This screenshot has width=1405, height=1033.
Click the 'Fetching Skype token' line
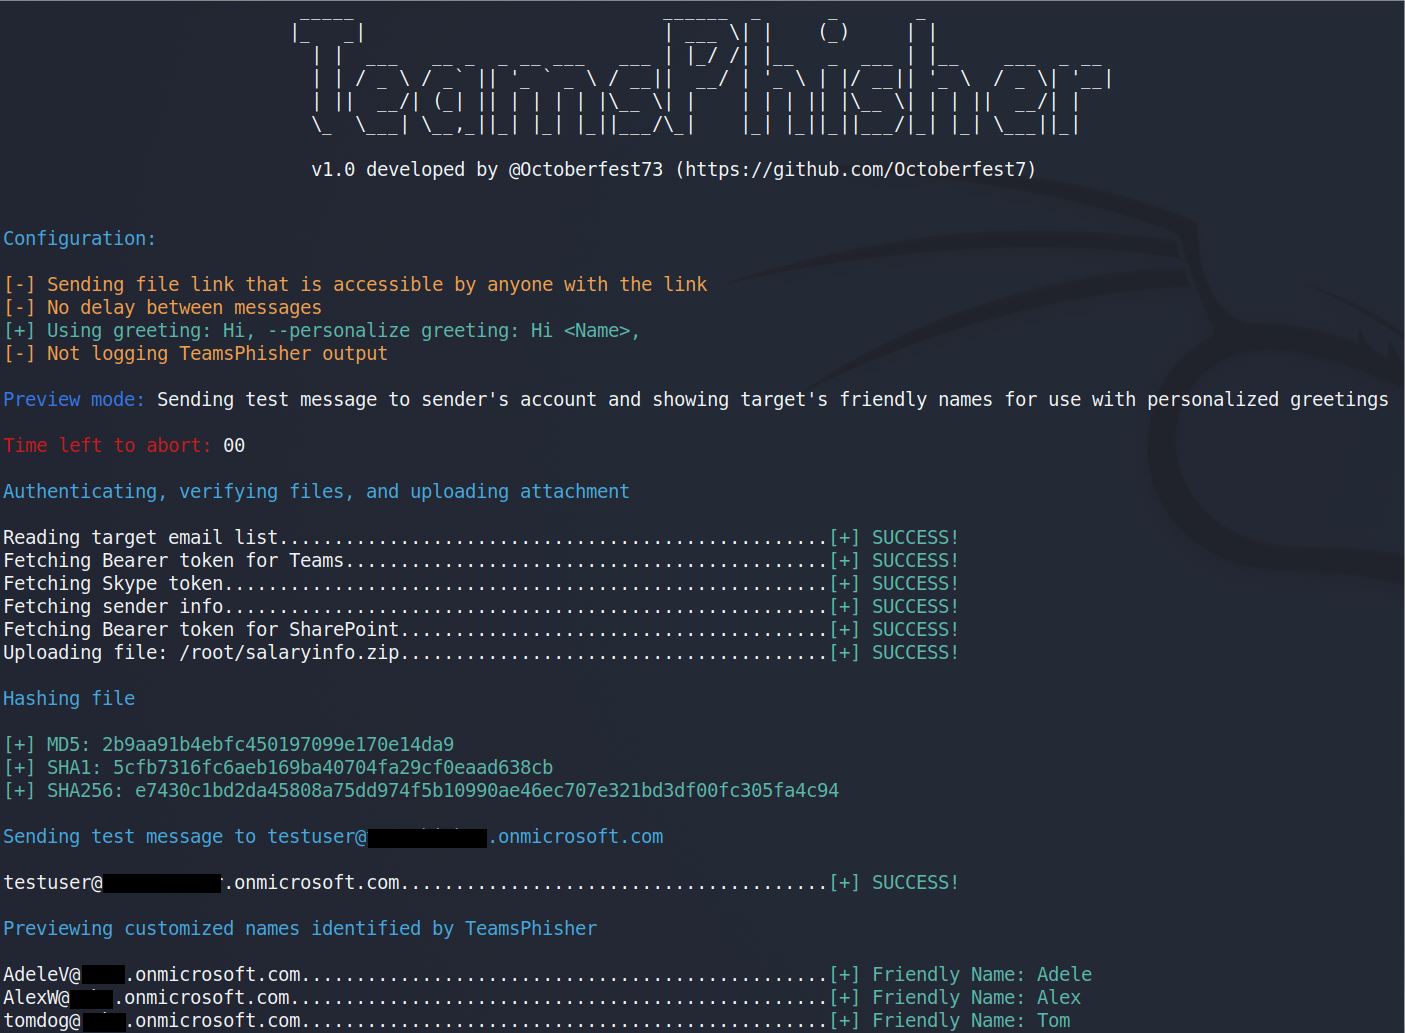481,583
